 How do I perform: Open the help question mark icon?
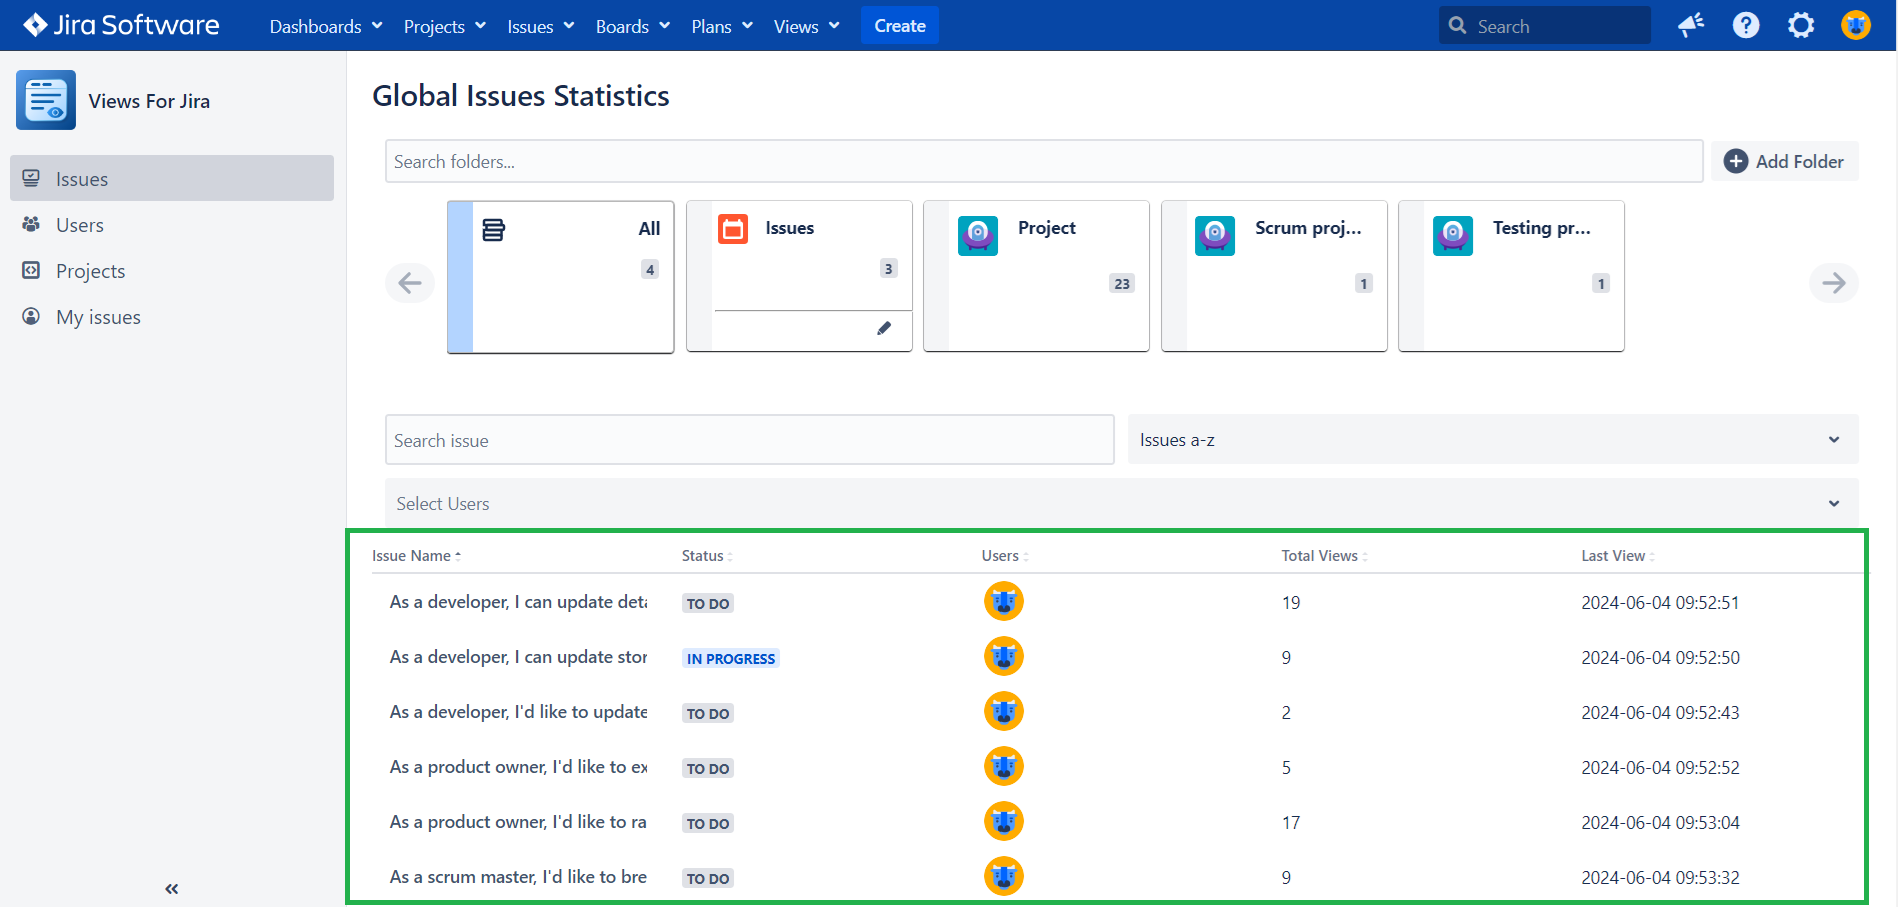[x=1745, y=26]
